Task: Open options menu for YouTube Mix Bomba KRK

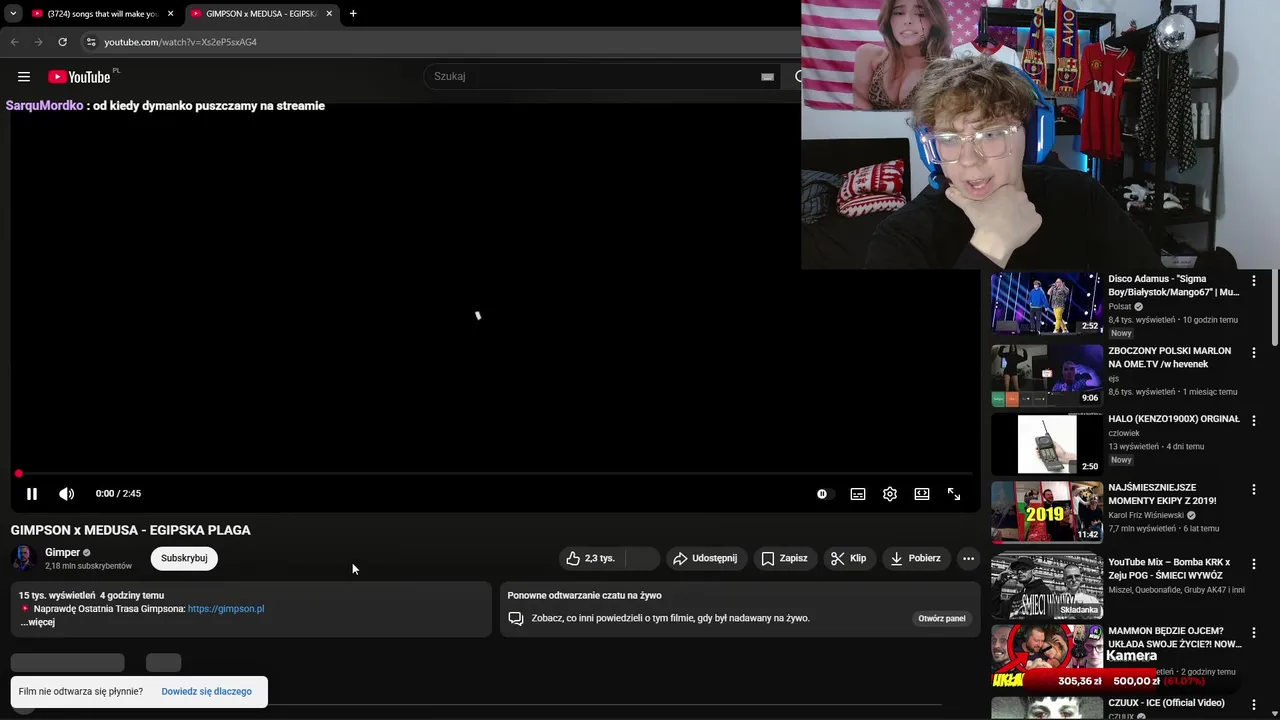Action: 1254,564
